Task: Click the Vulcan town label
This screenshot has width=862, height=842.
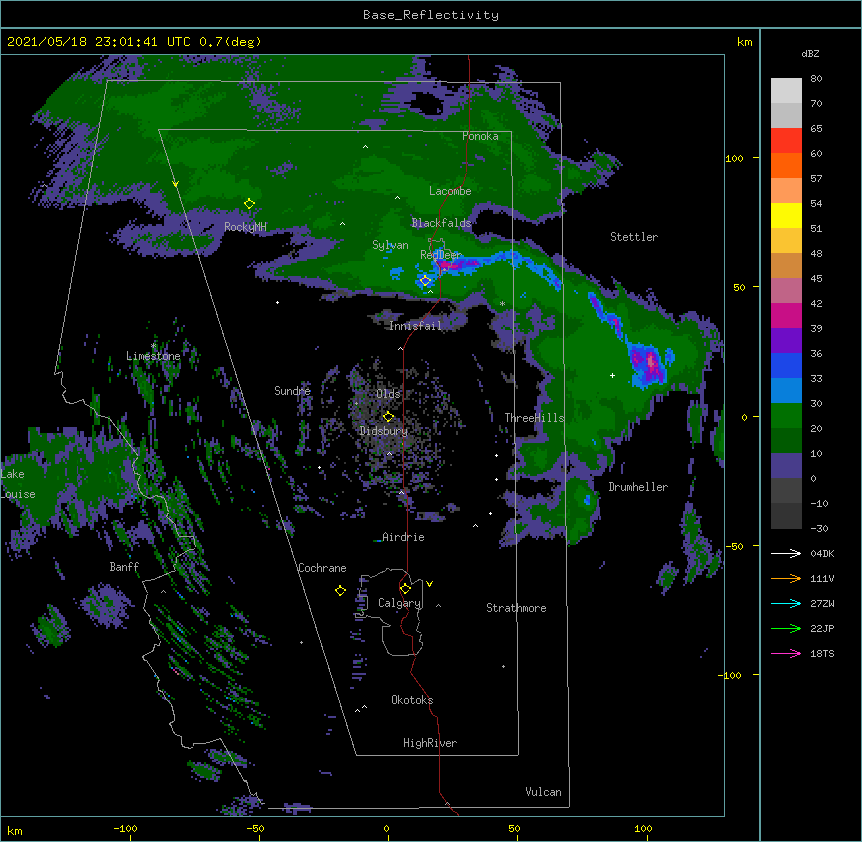Action: click(543, 792)
